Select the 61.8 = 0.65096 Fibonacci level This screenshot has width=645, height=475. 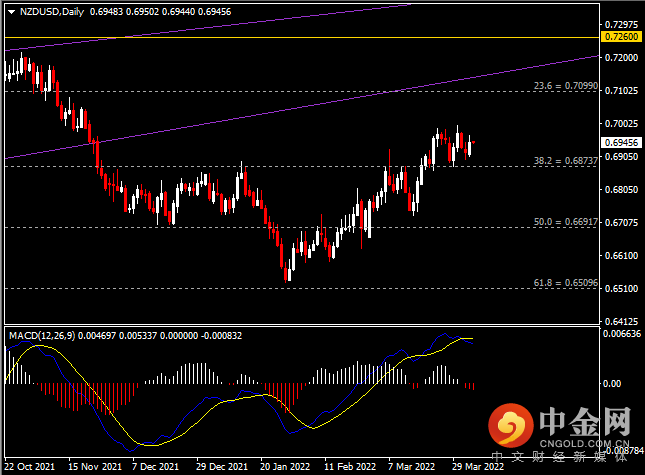pos(564,283)
